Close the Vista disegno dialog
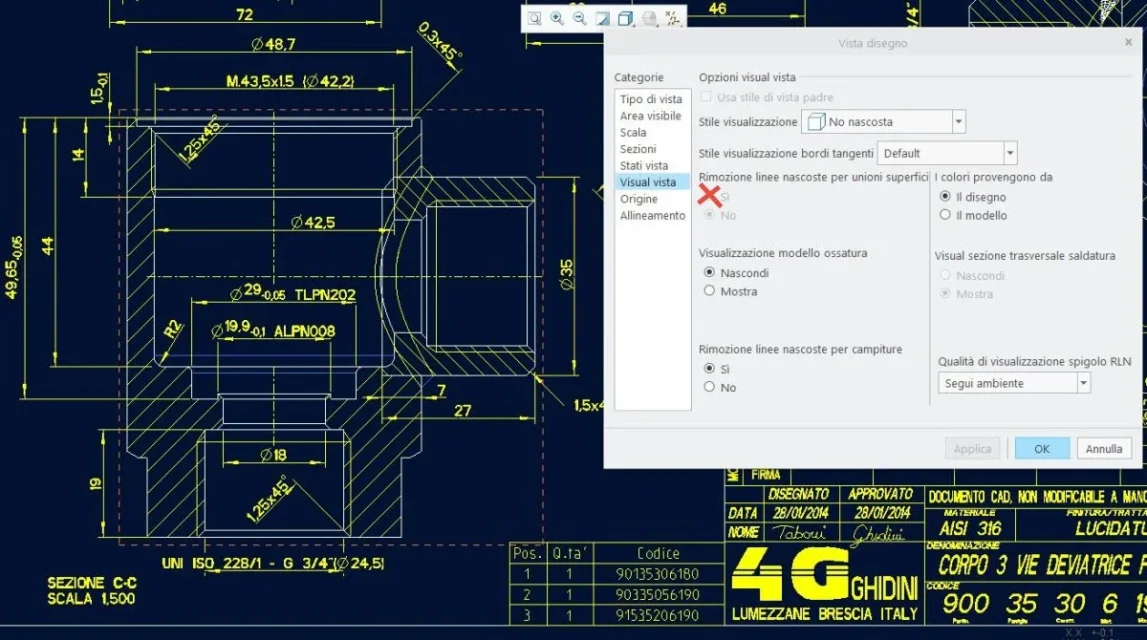The width and height of the screenshot is (1147, 640). pyautogui.click(x=1129, y=43)
